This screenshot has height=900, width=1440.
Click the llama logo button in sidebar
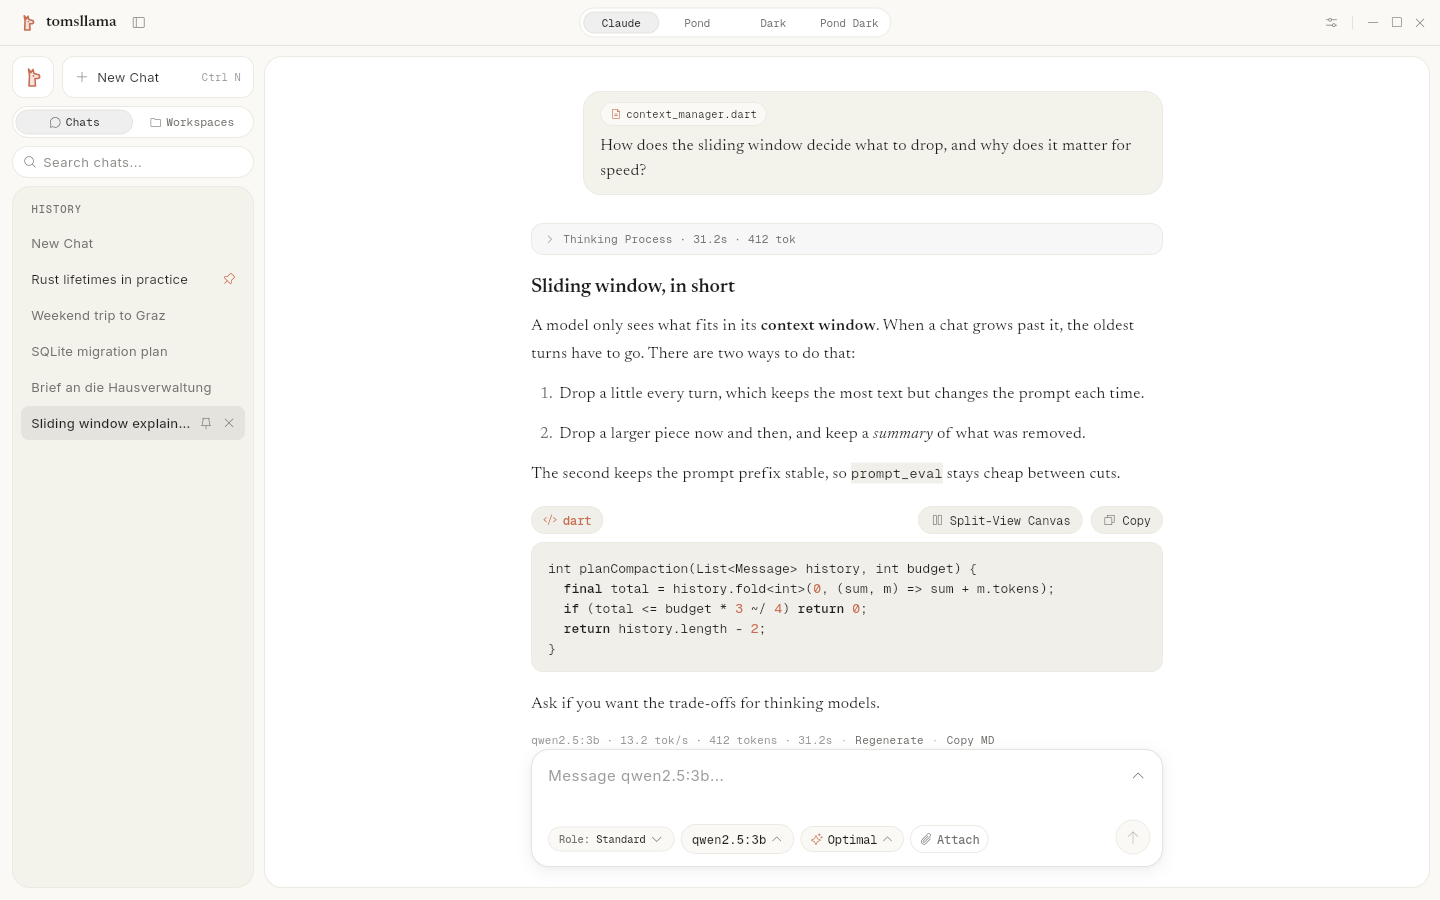[33, 77]
